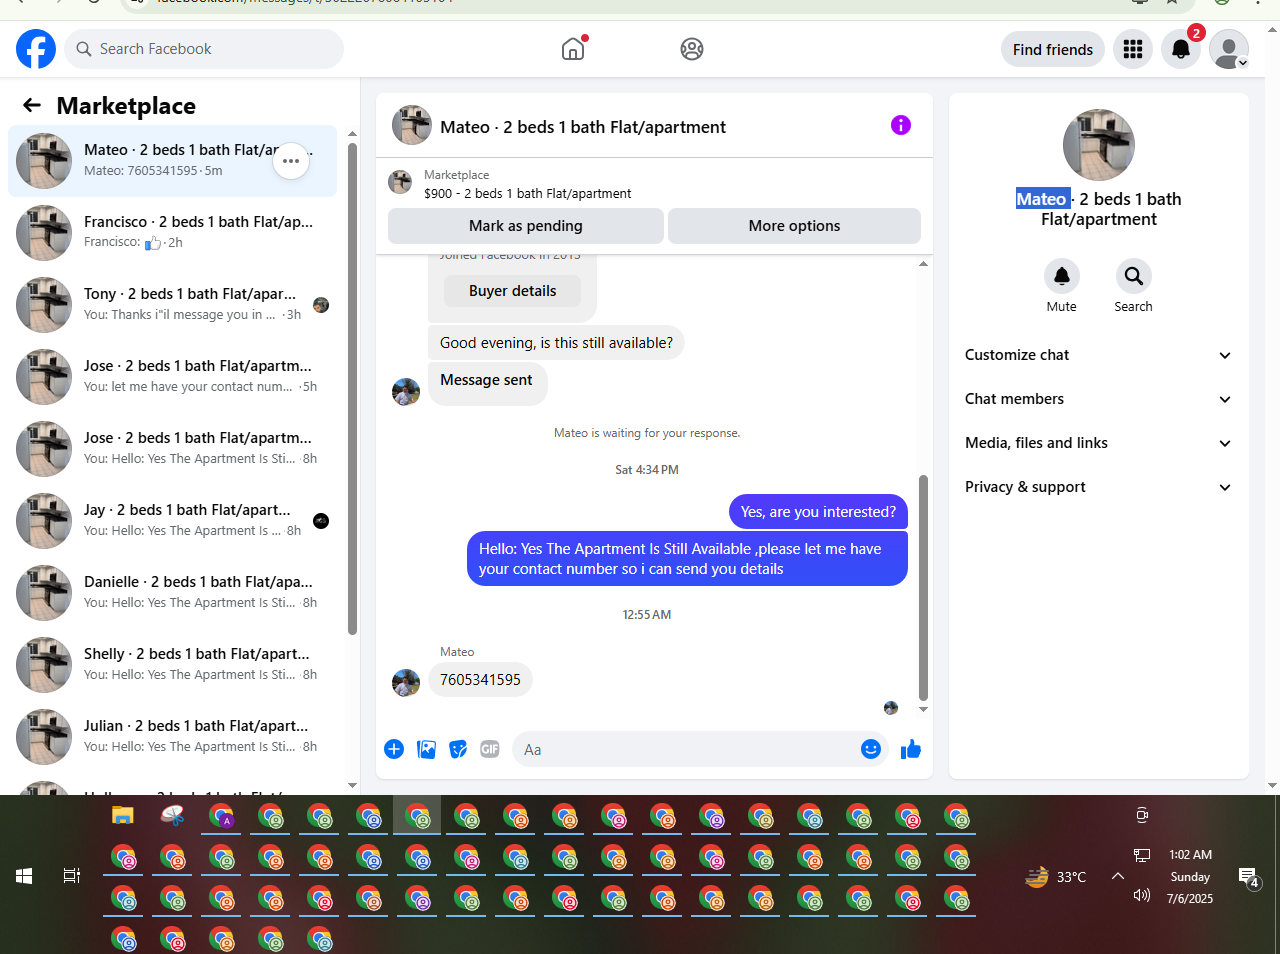Open the volume speaker tray icon
Viewport: 1280px width, 954px height.
1142,895
